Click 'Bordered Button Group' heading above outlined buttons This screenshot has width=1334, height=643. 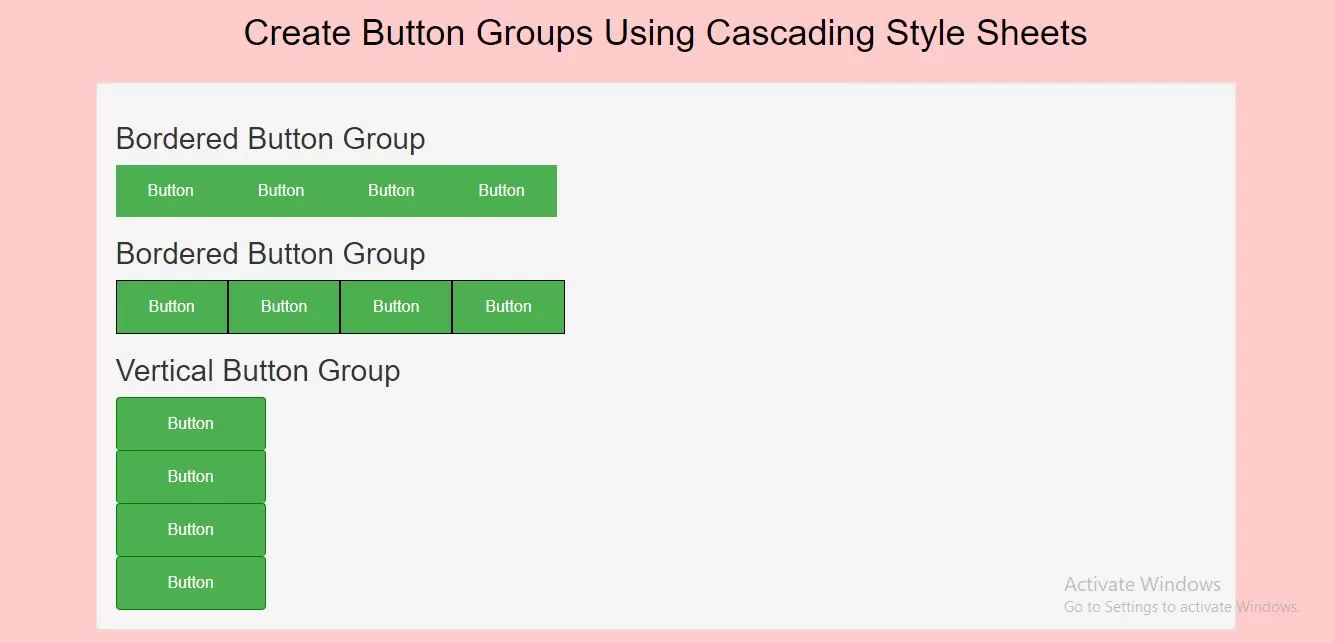(x=270, y=254)
